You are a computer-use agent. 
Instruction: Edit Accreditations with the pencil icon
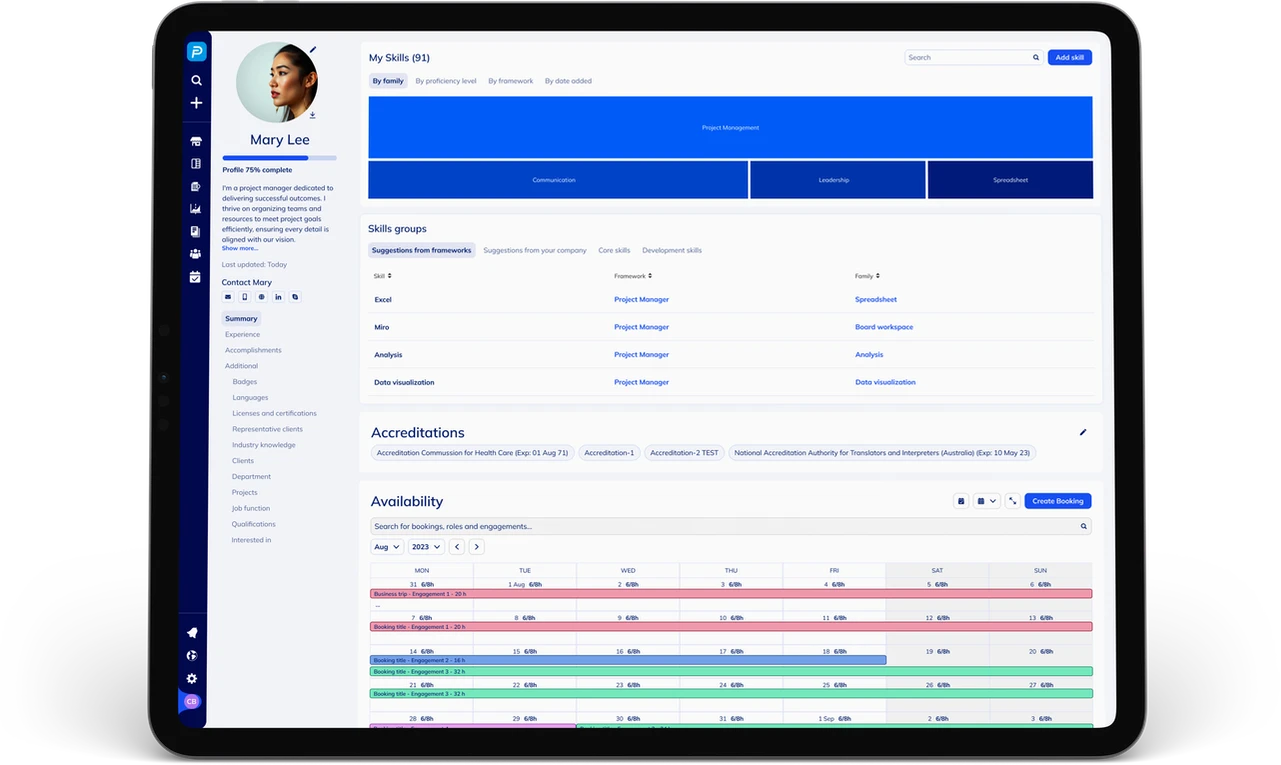coord(1083,433)
